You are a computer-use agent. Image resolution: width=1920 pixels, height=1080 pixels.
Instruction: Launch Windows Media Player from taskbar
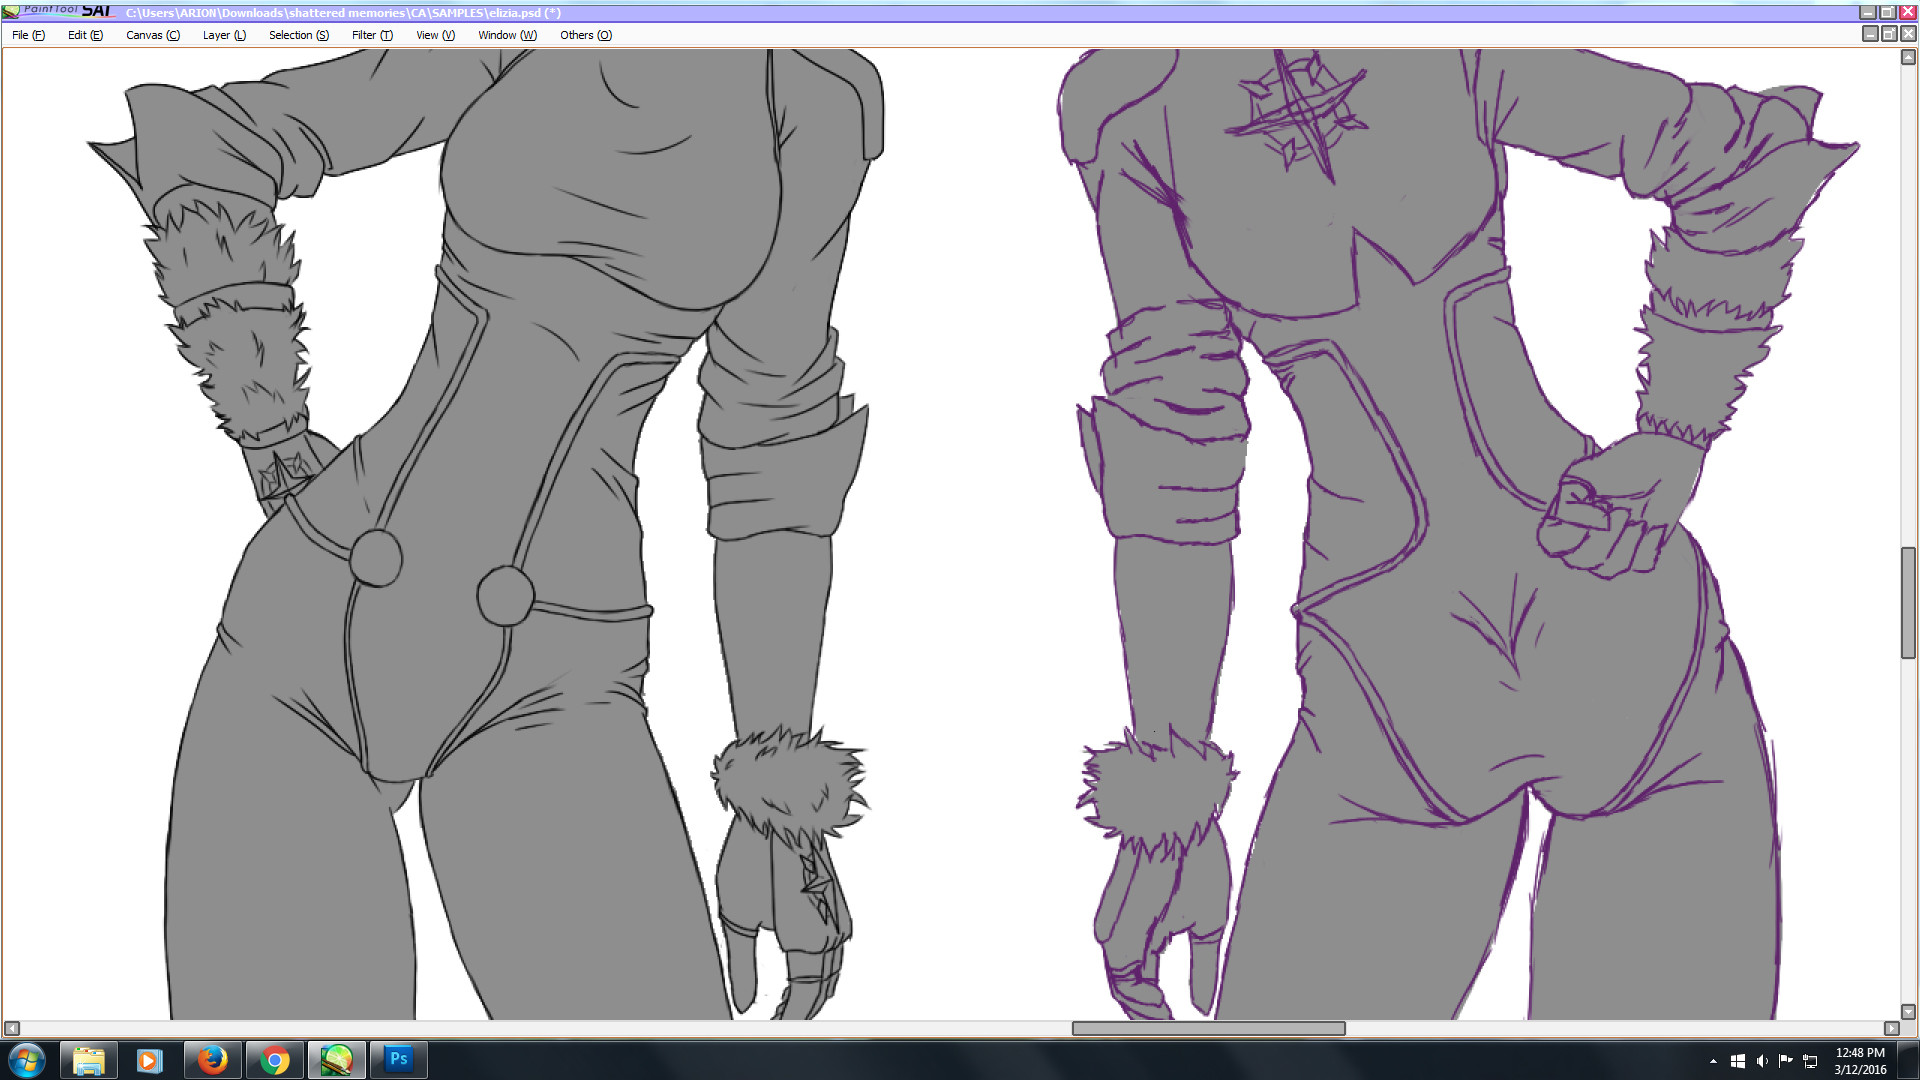click(150, 1060)
